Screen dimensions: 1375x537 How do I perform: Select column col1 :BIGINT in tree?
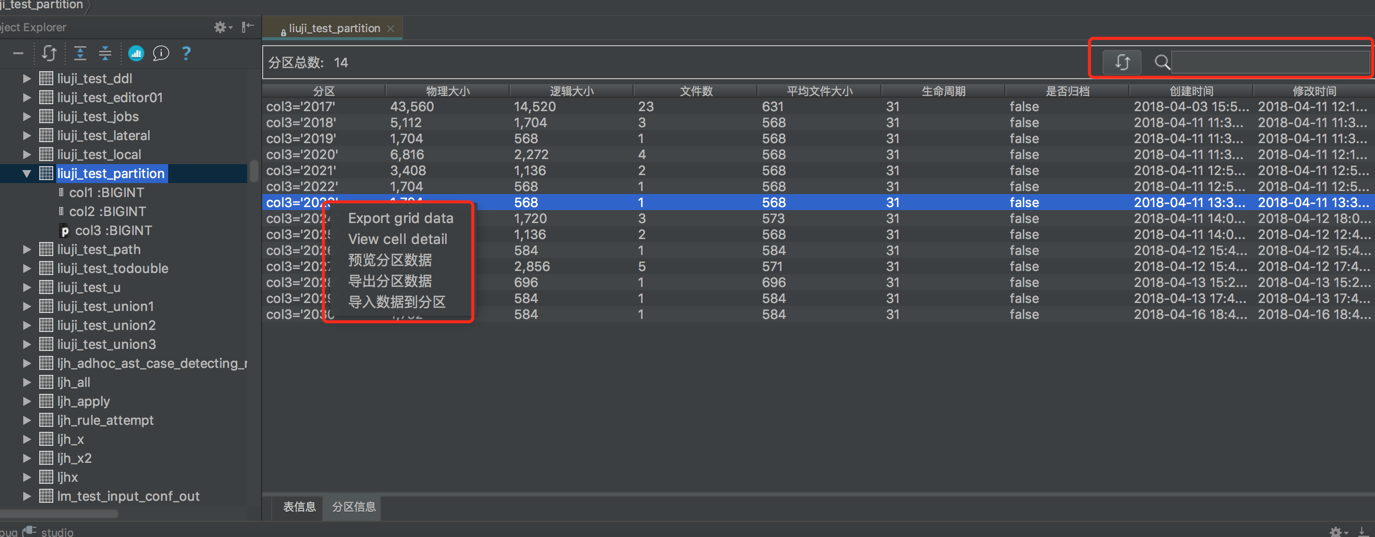(106, 192)
